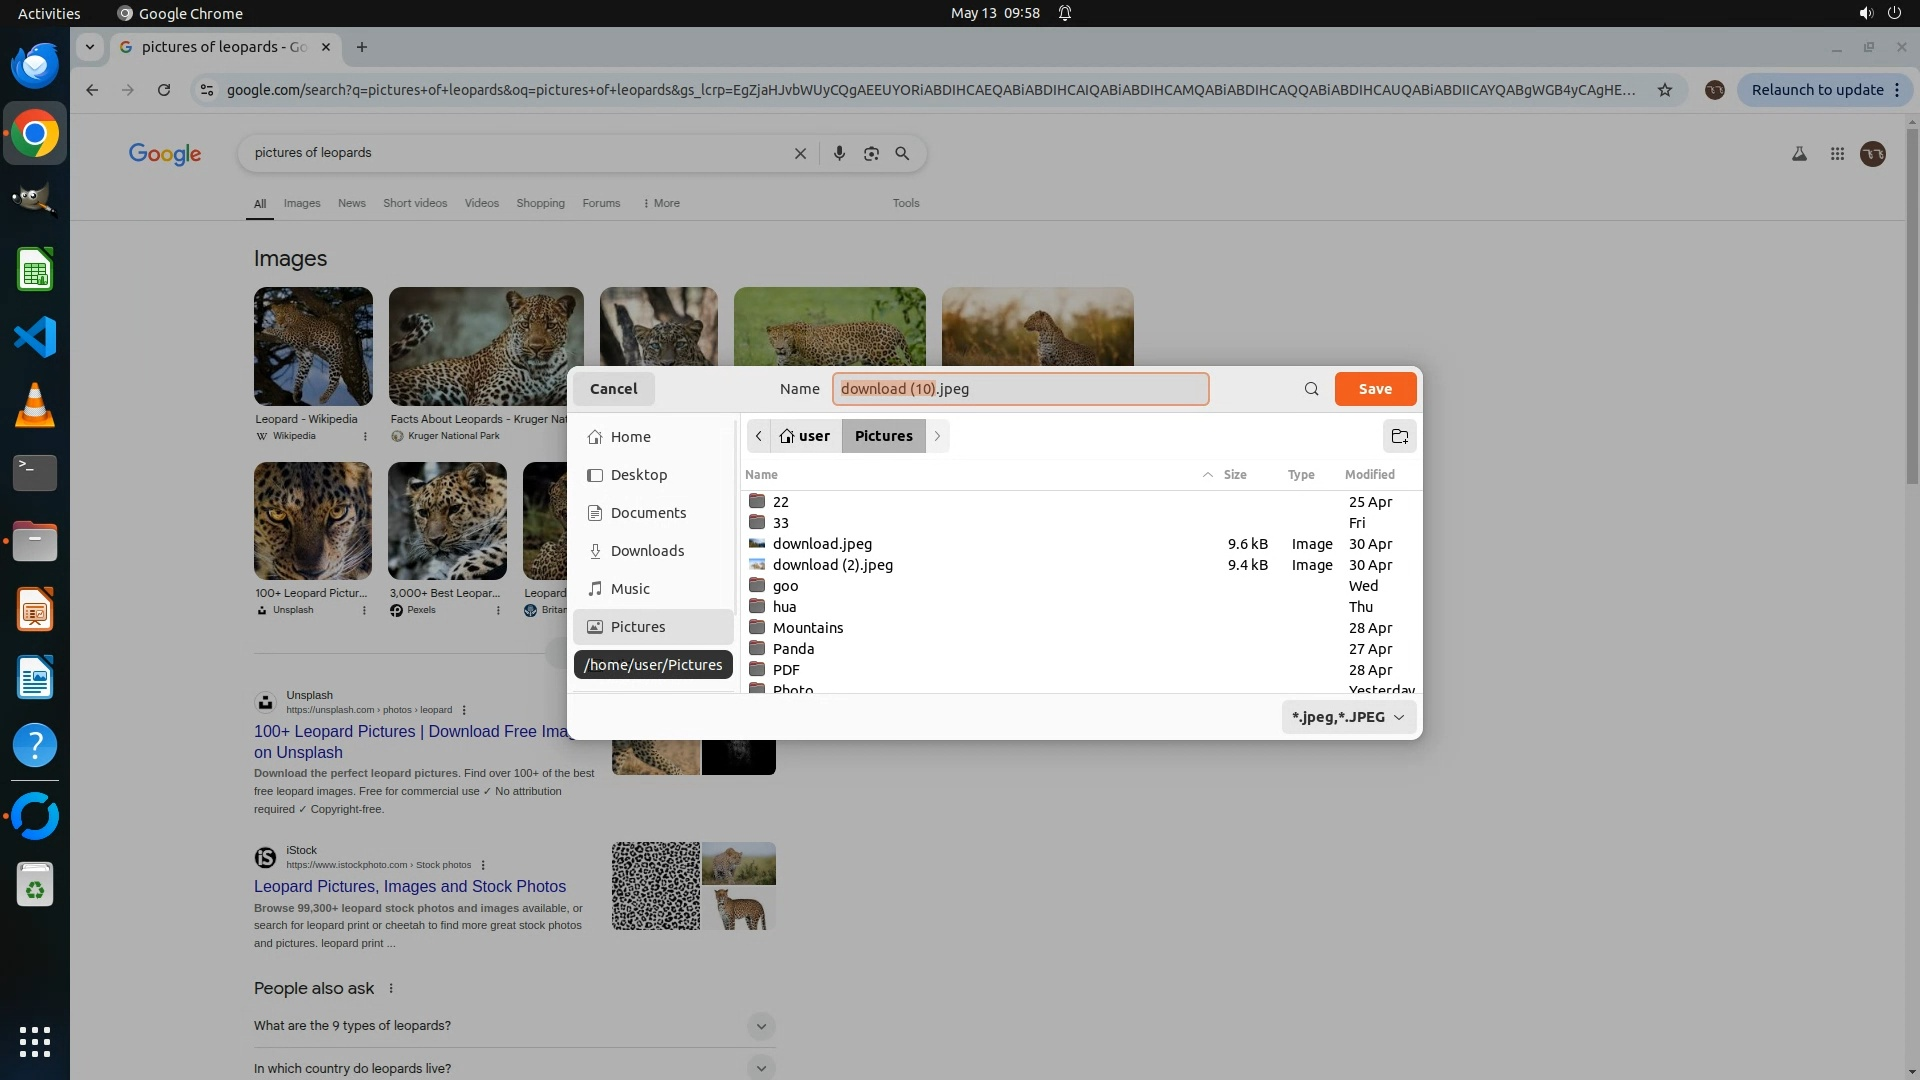Open the Mountains folder in file list
Viewport: 1920px width, 1080px height.
tap(807, 628)
